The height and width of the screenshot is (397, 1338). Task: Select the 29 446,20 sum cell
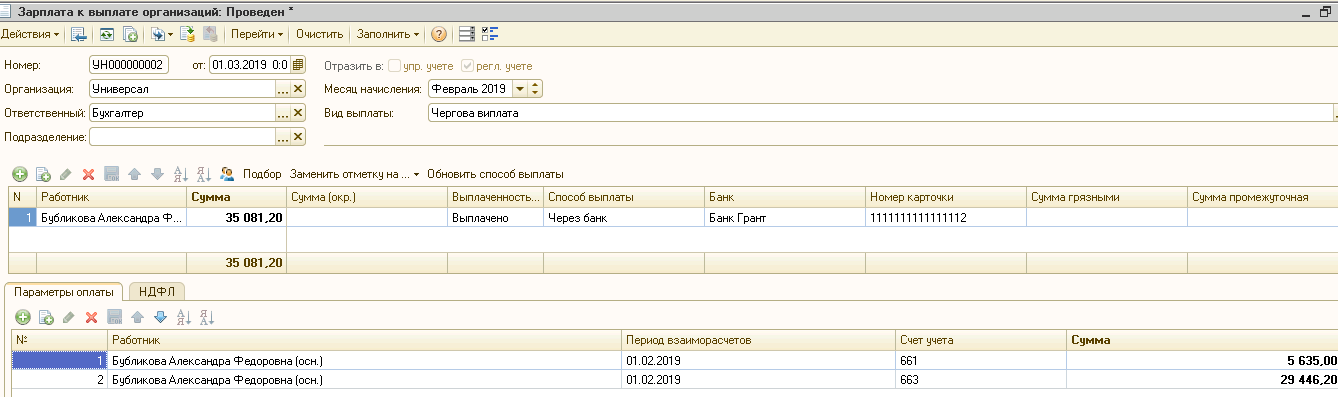1203,380
